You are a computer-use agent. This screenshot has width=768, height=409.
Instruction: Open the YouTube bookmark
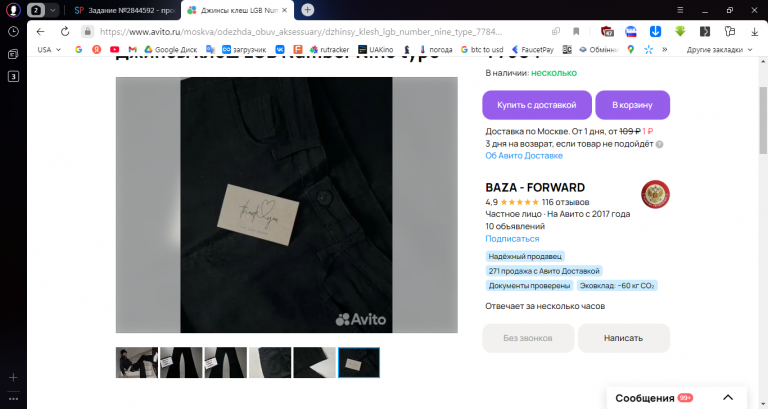pyautogui.click(x=115, y=49)
